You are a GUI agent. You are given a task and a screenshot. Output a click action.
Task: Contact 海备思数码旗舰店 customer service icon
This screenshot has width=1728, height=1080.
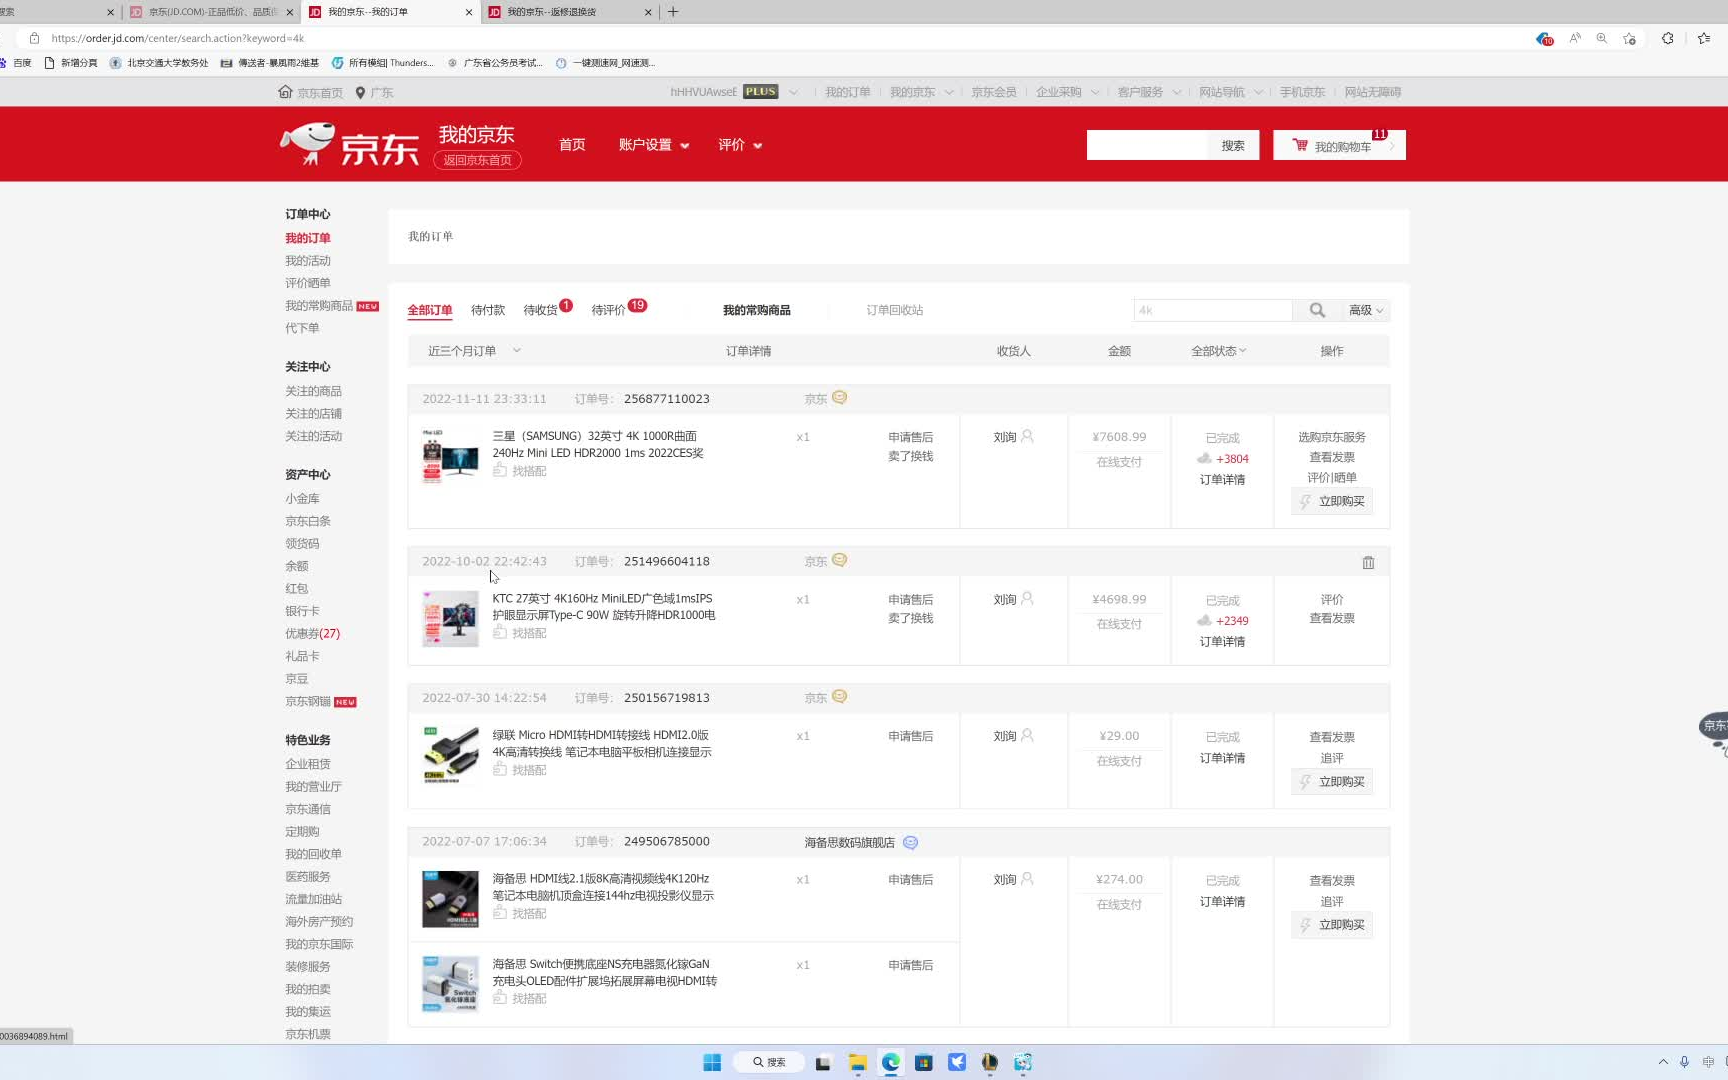tap(910, 842)
